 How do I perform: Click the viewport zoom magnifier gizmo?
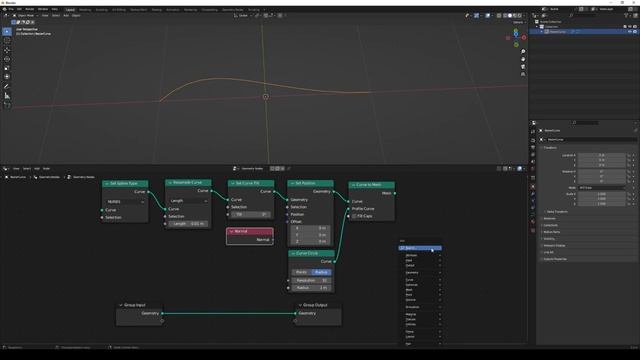[x=523, y=52]
